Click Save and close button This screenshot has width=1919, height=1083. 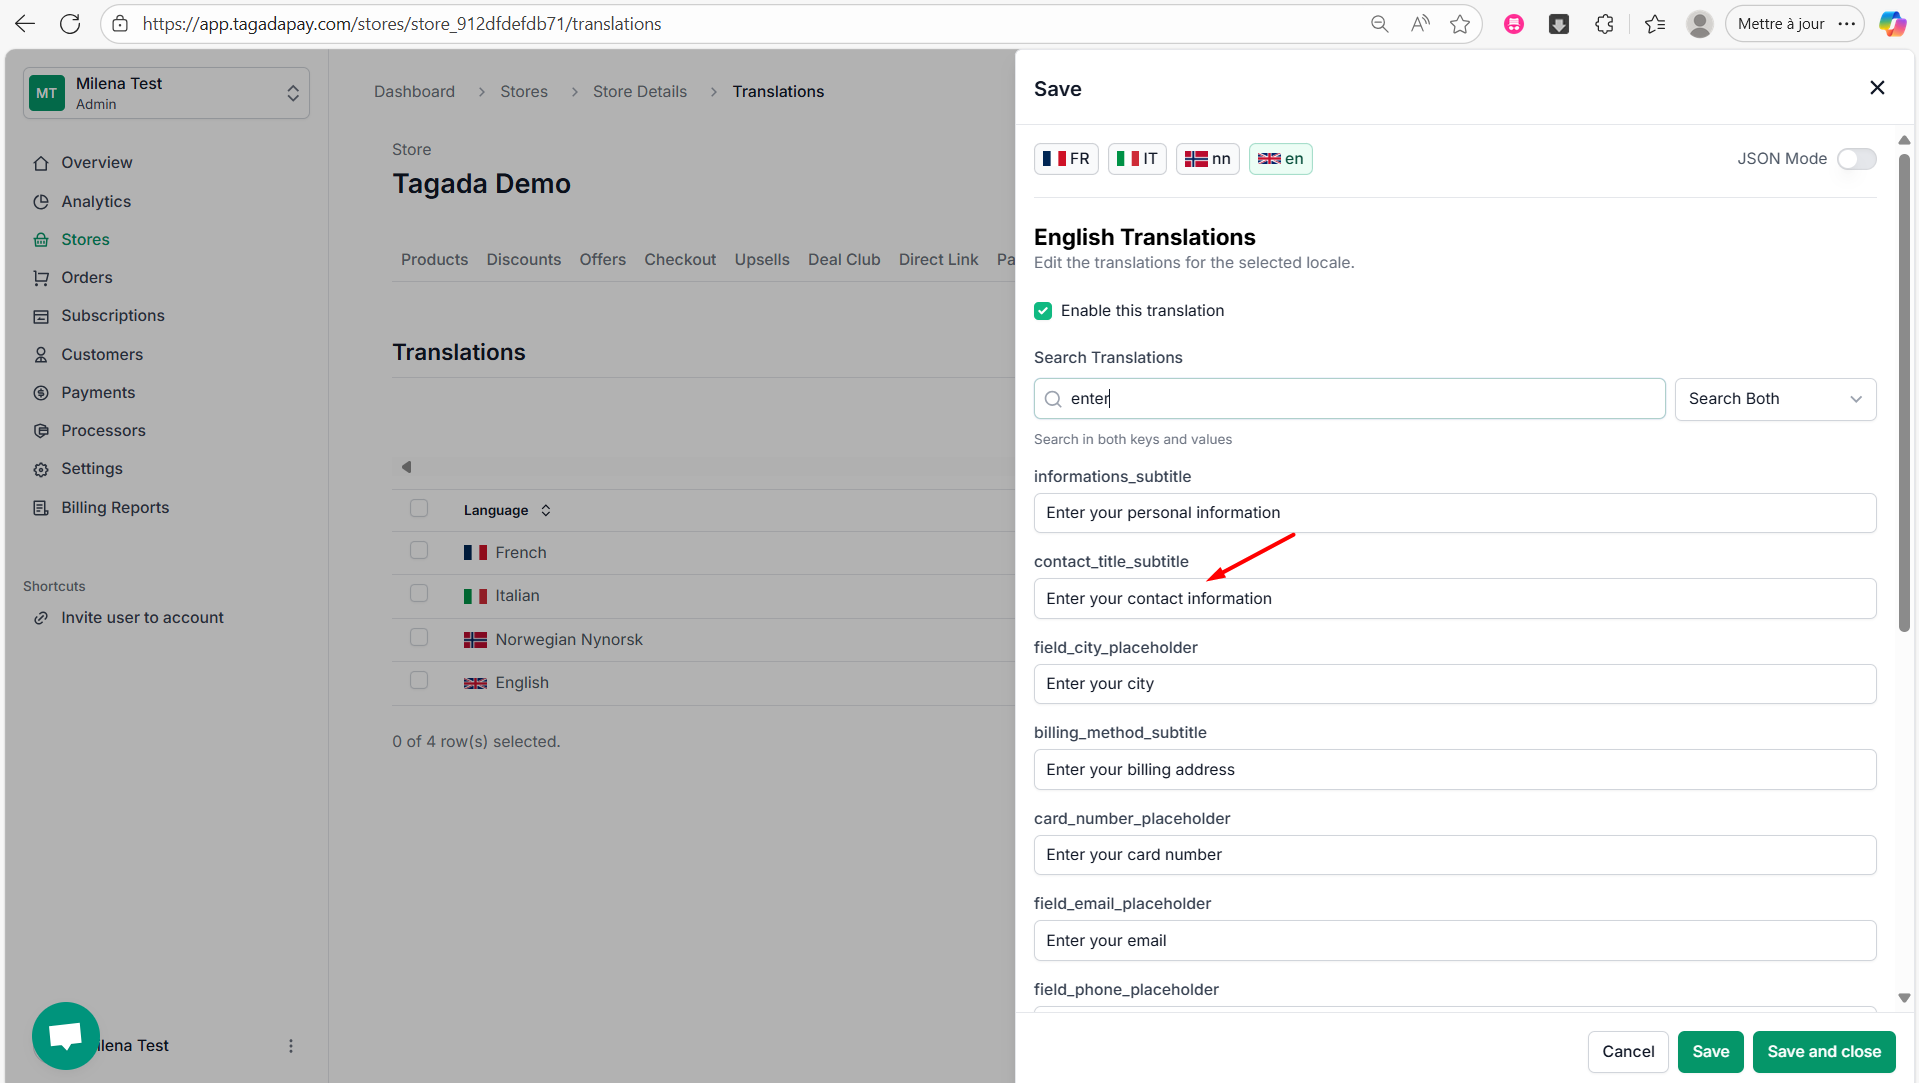(x=1824, y=1052)
